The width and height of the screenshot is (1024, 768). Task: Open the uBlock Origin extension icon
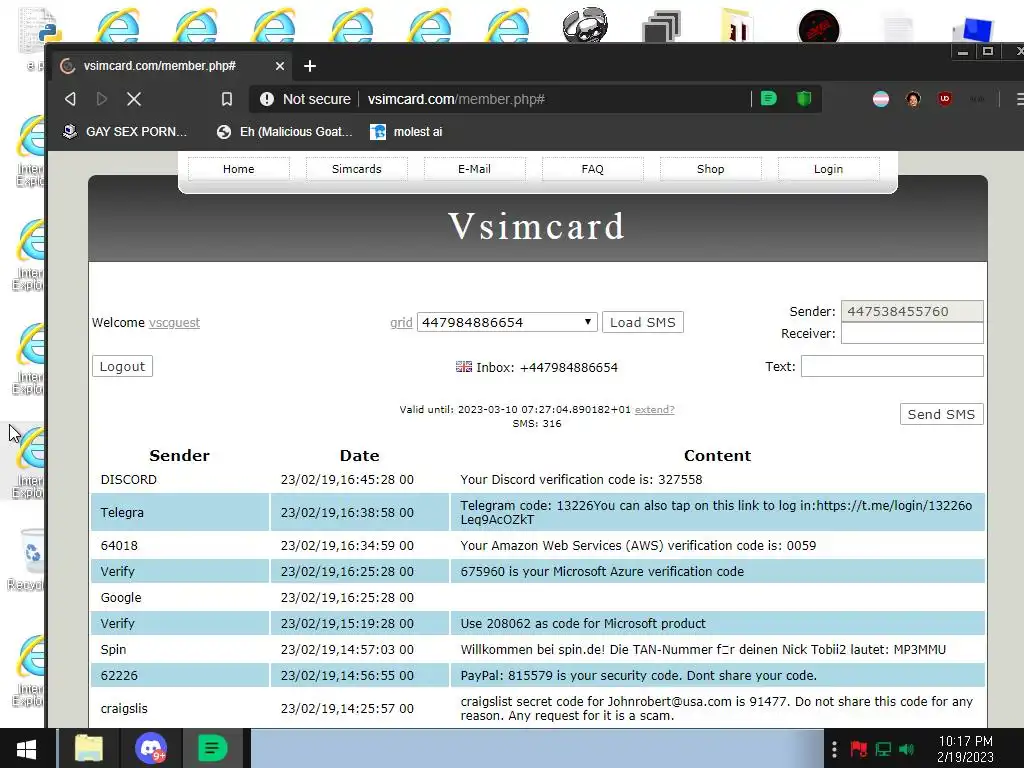tap(944, 99)
